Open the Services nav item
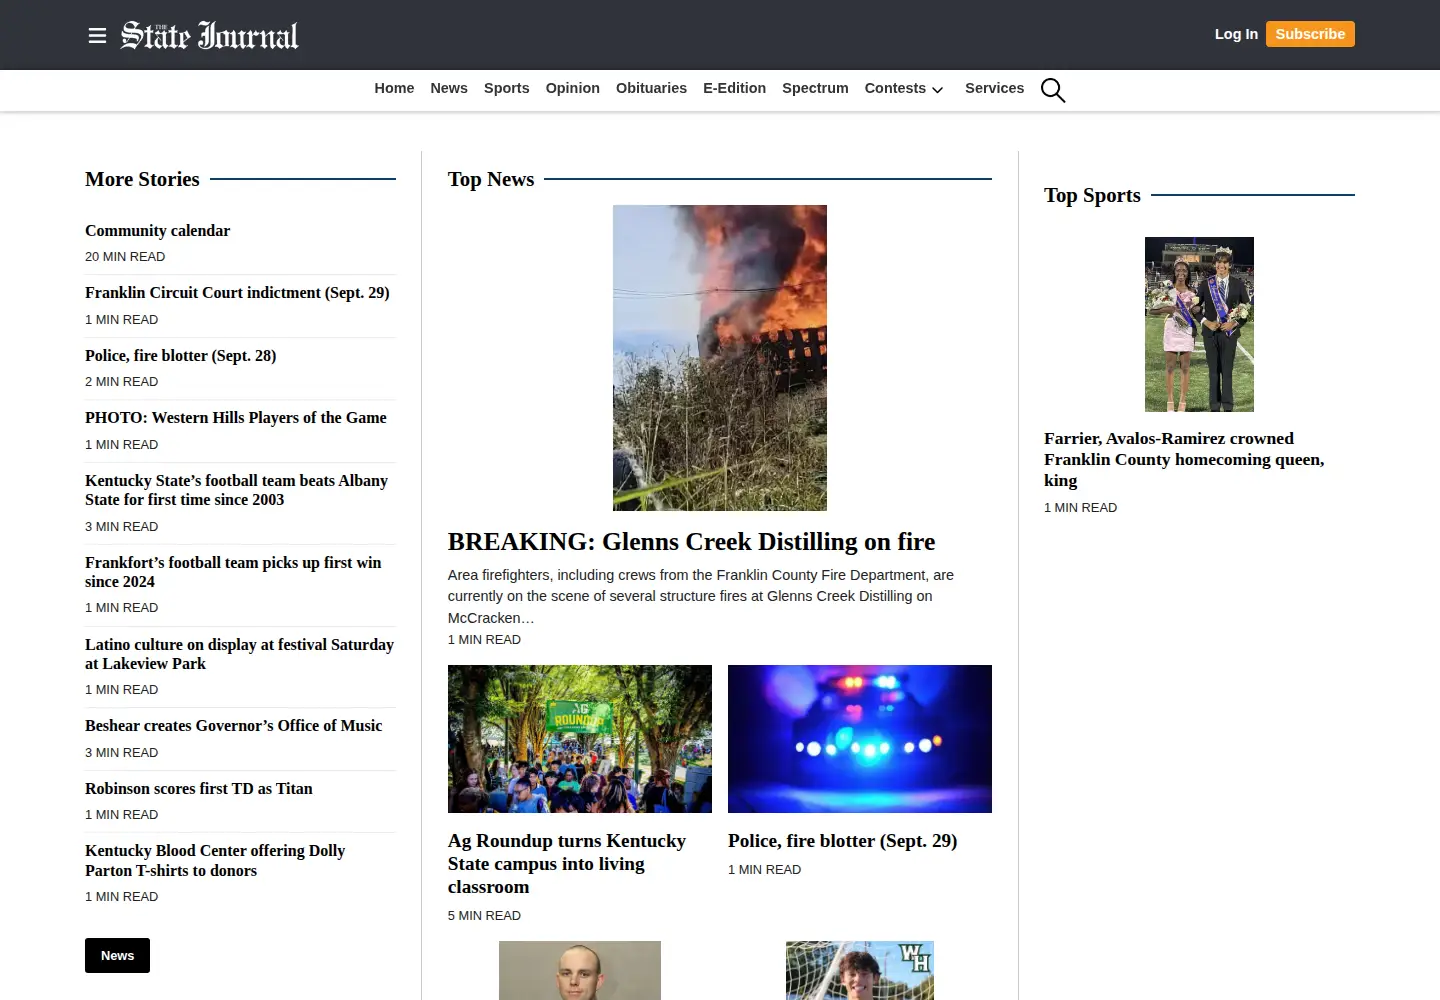1440x1000 pixels. 994,88
